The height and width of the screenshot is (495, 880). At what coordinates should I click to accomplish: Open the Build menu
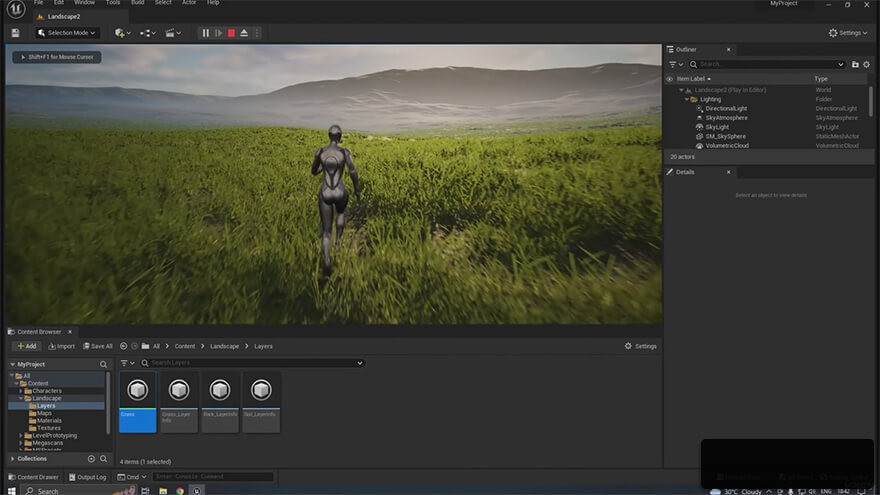(x=137, y=3)
